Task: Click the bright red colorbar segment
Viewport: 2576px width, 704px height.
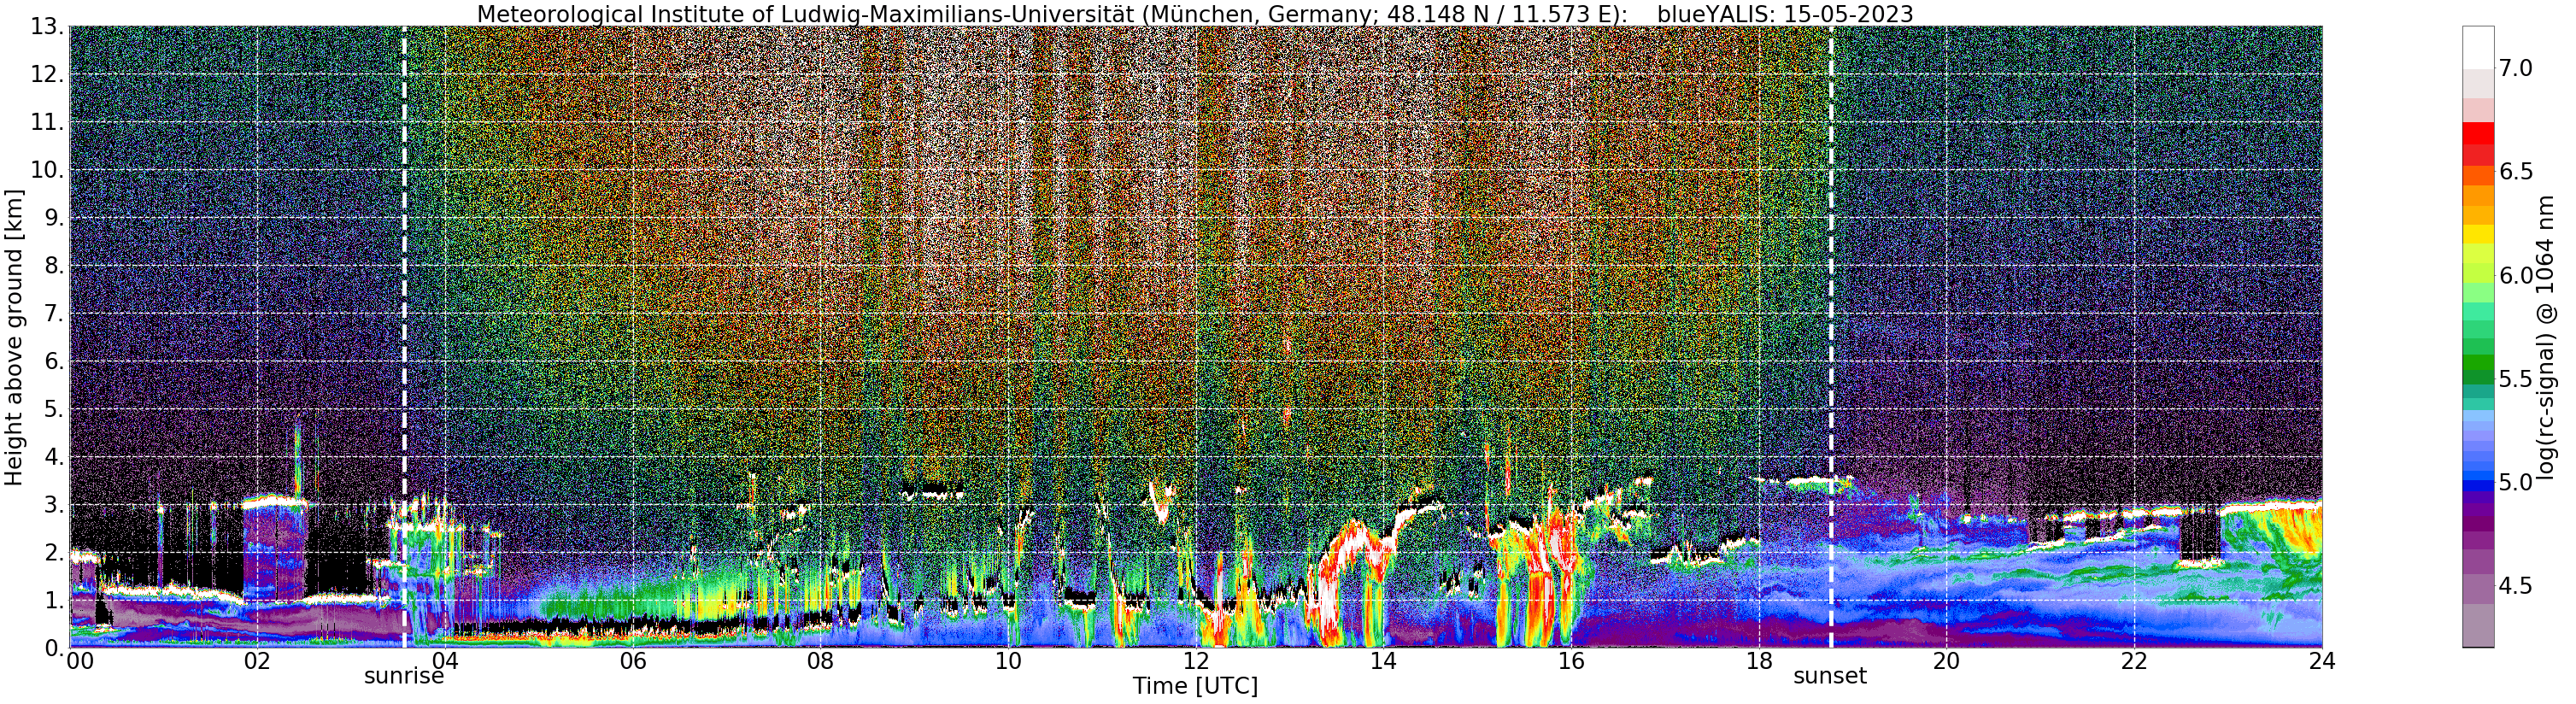Action: [2478, 133]
